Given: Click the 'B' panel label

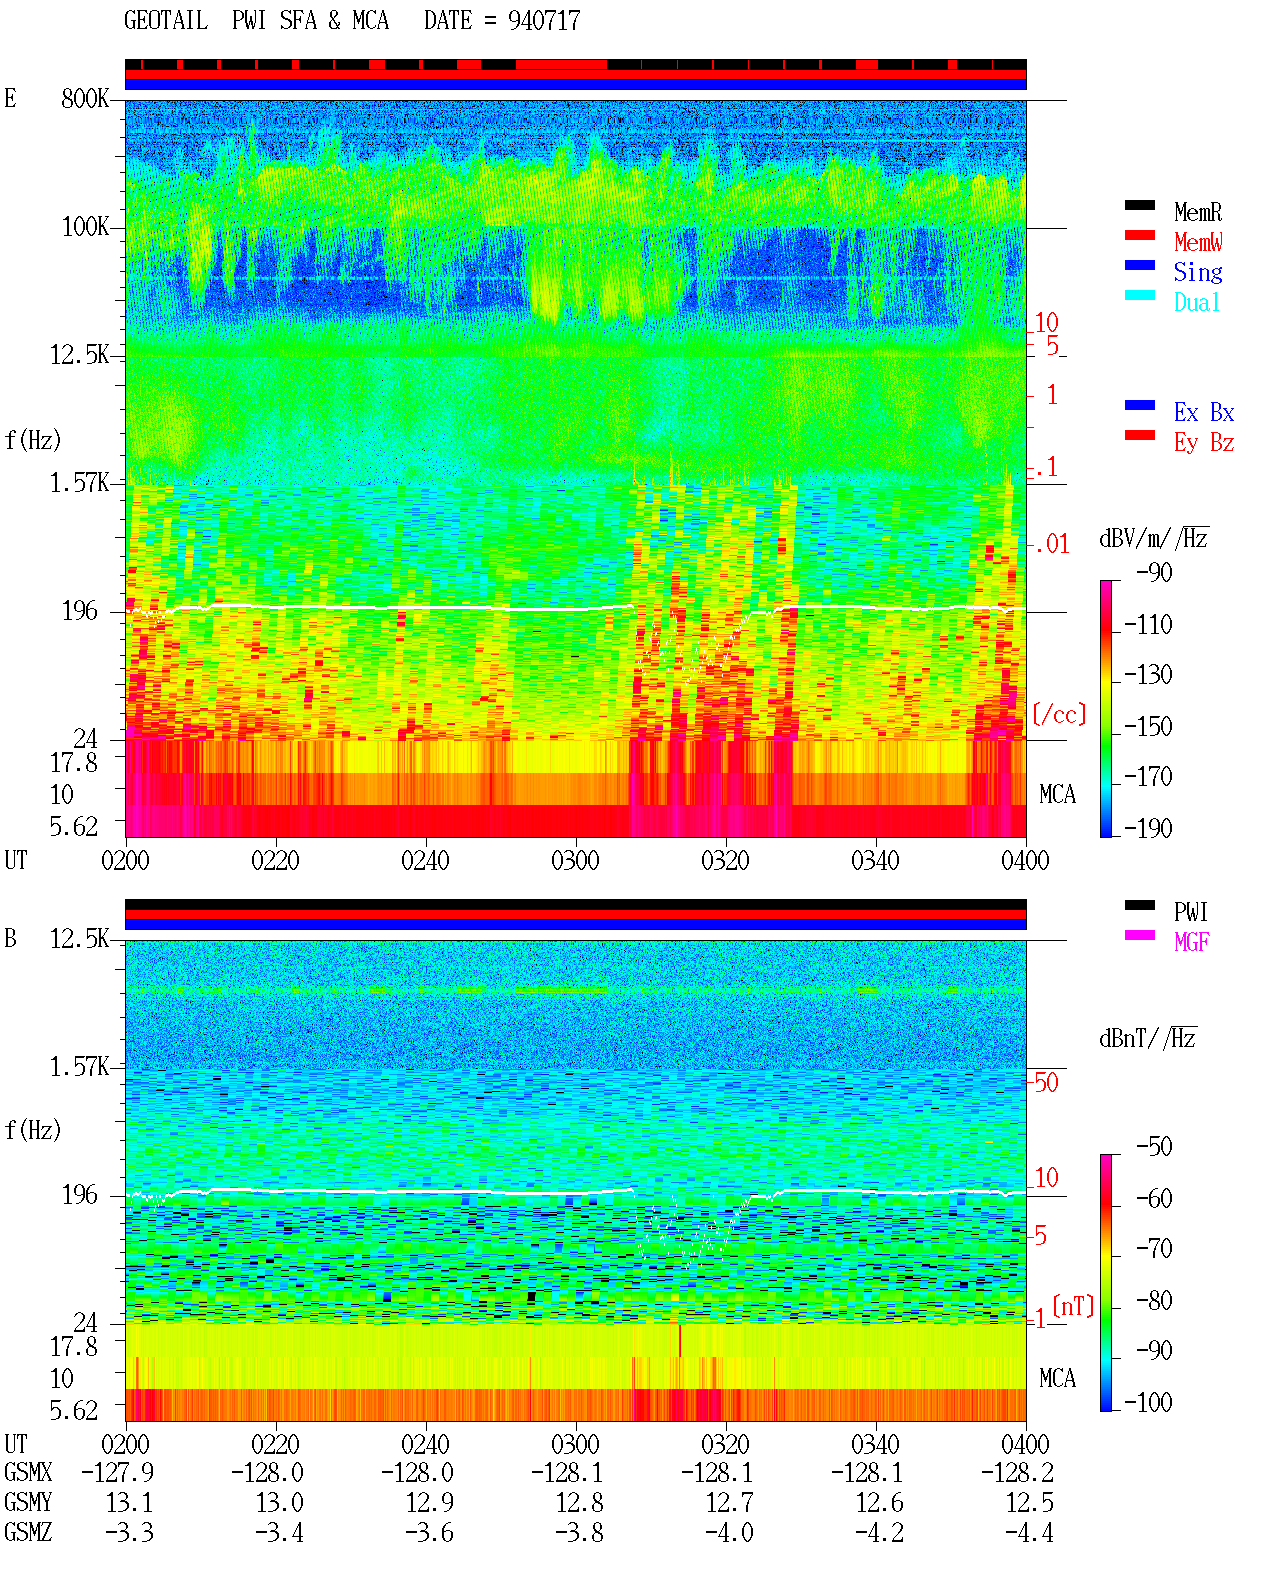Looking at the screenshot, I should tap(11, 939).
